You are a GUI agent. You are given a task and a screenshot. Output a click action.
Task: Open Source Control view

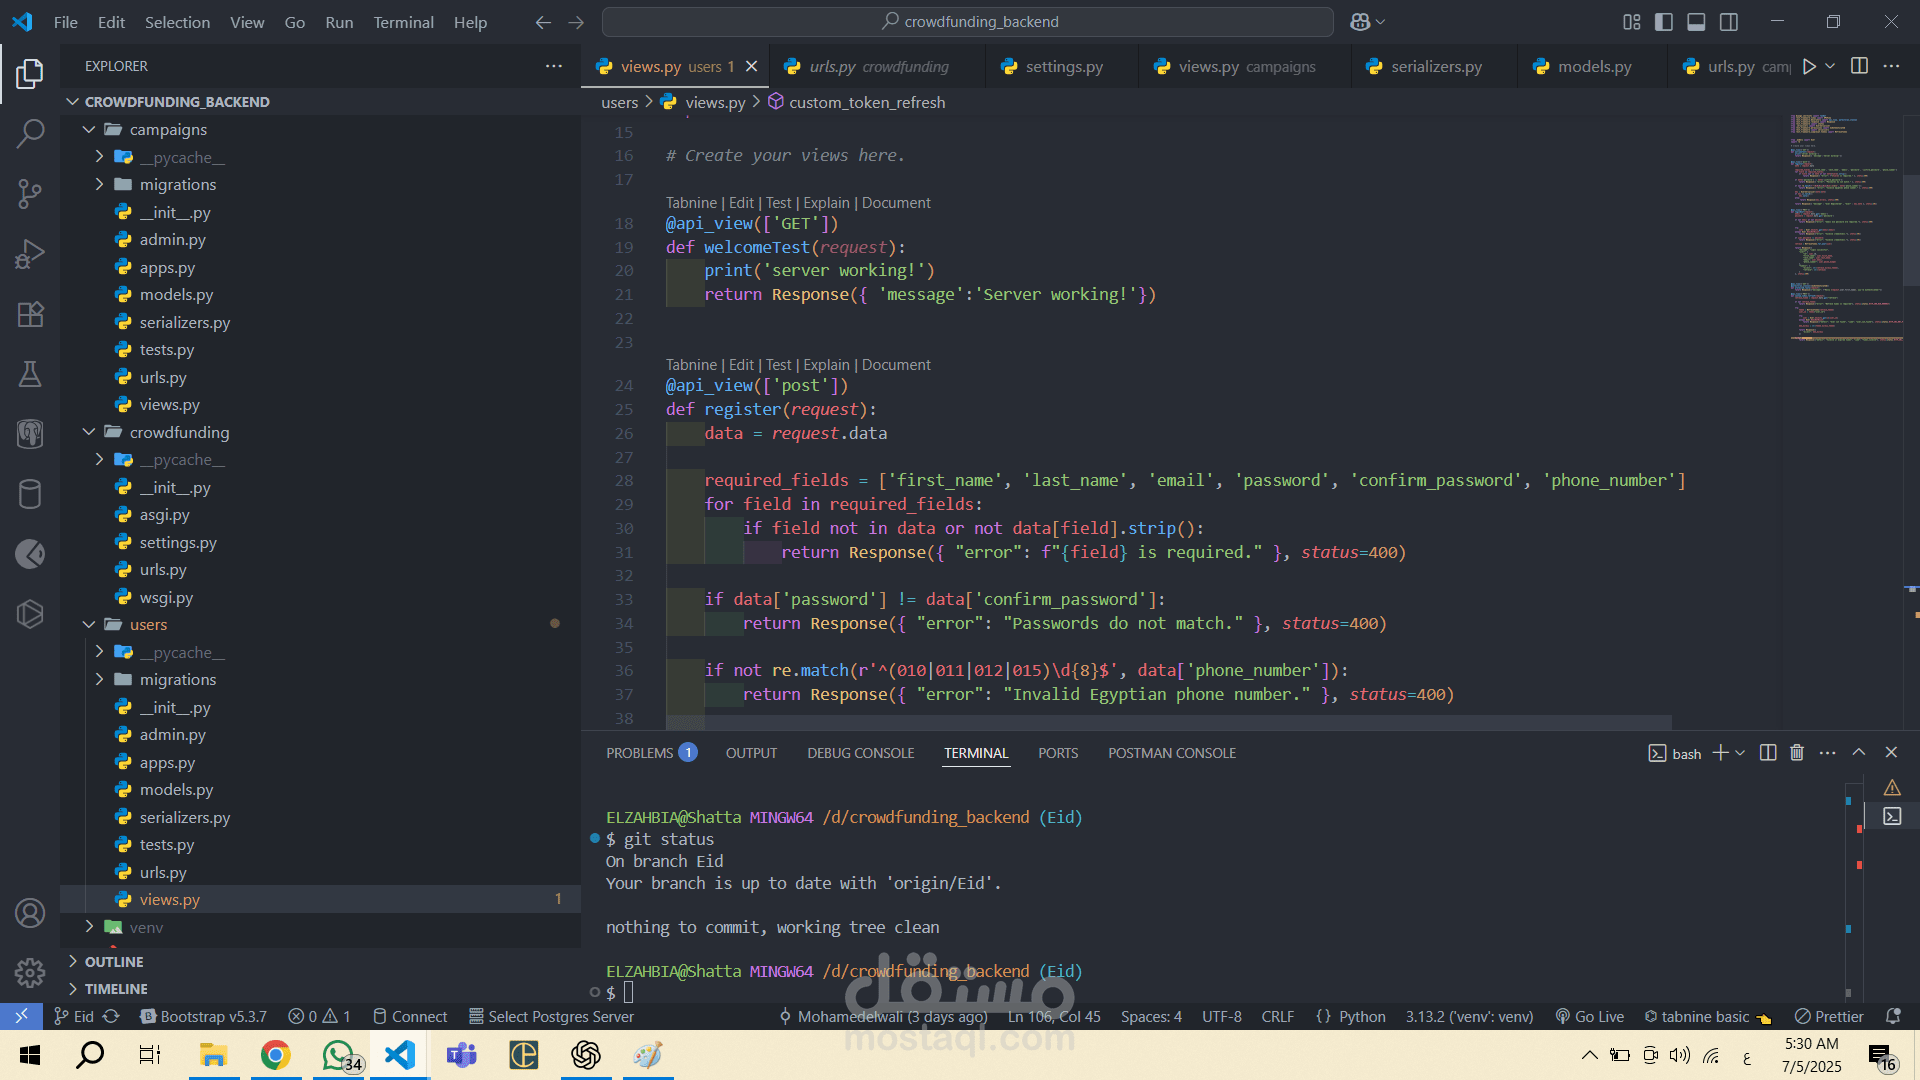30,193
